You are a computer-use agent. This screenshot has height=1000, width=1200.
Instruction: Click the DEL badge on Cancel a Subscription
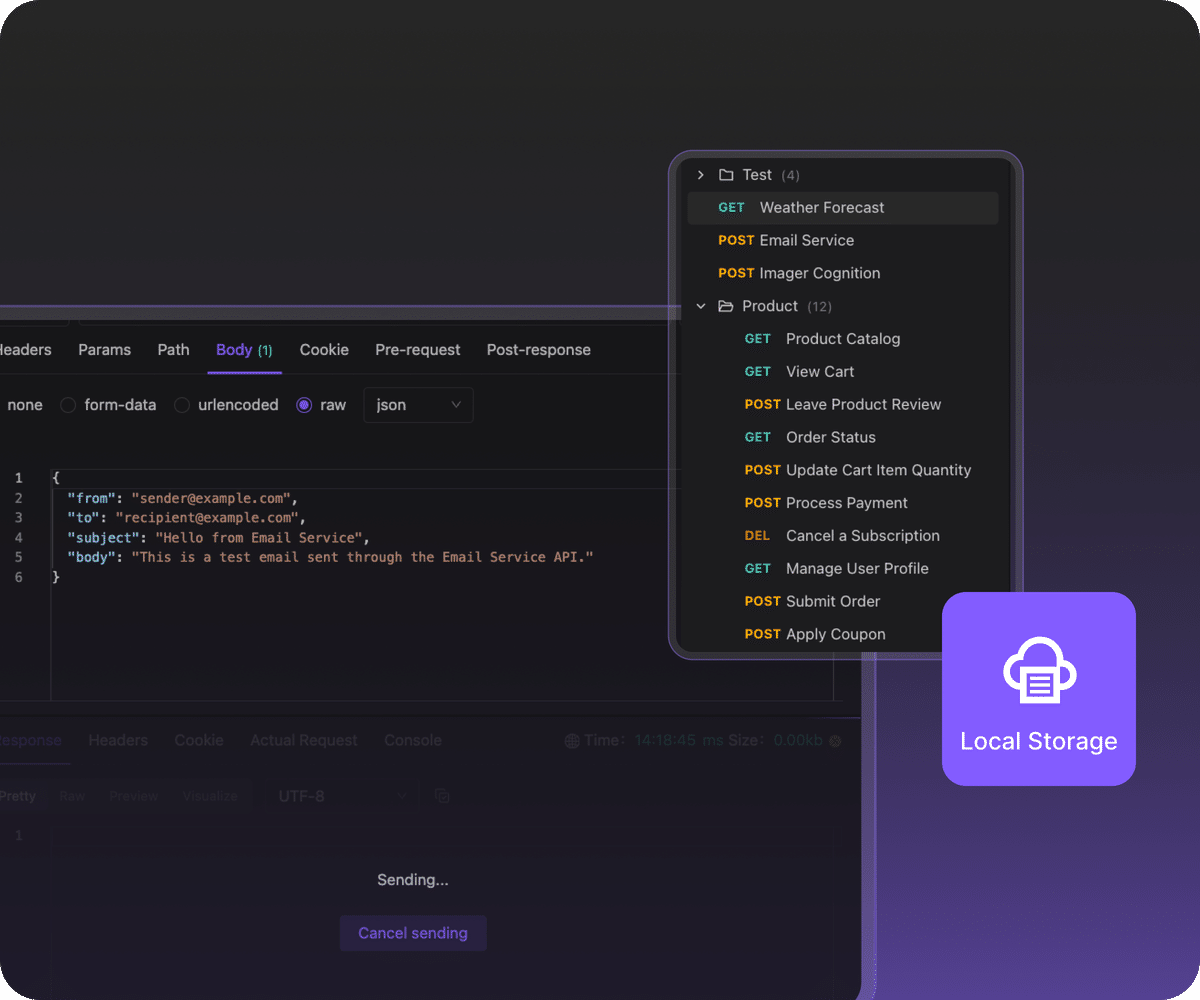coord(757,535)
